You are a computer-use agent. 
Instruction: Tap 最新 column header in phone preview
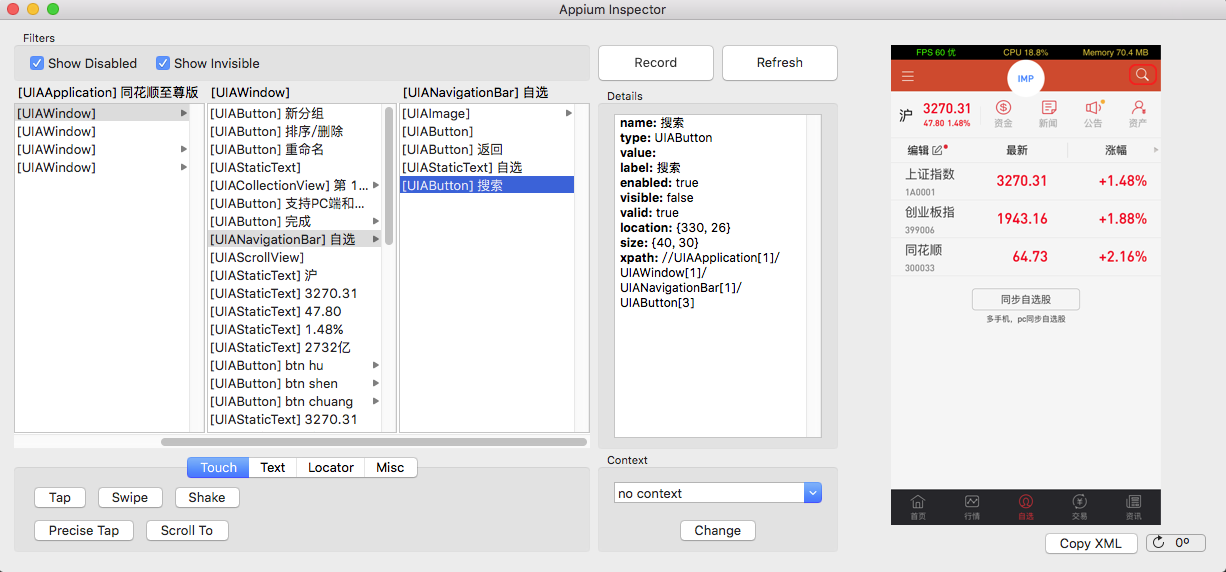[1017, 150]
